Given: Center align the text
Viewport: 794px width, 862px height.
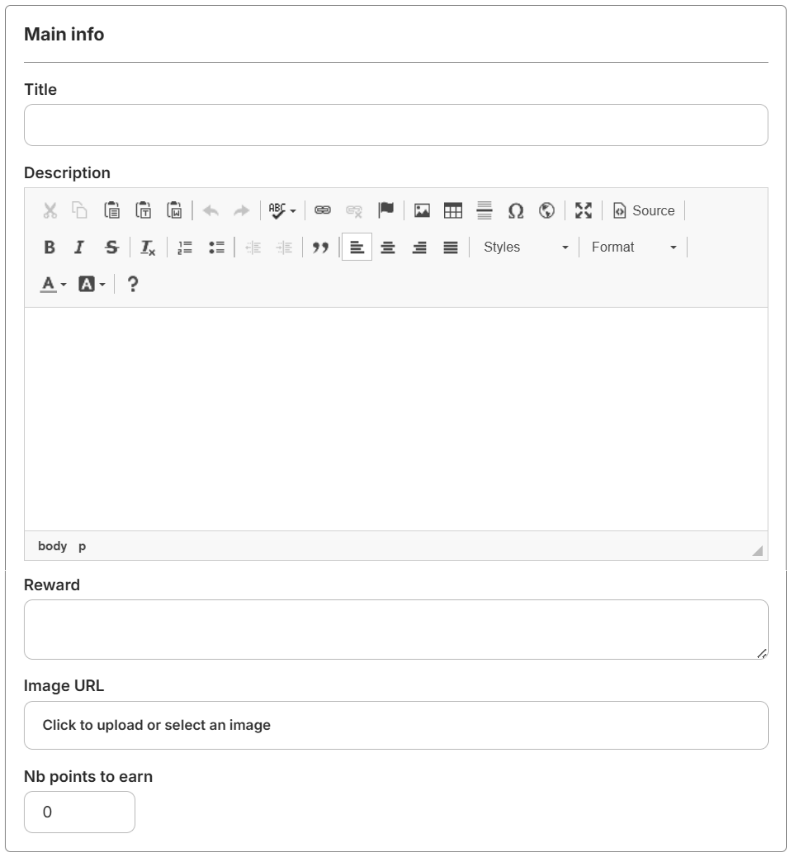Looking at the screenshot, I should click(x=389, y=247).
